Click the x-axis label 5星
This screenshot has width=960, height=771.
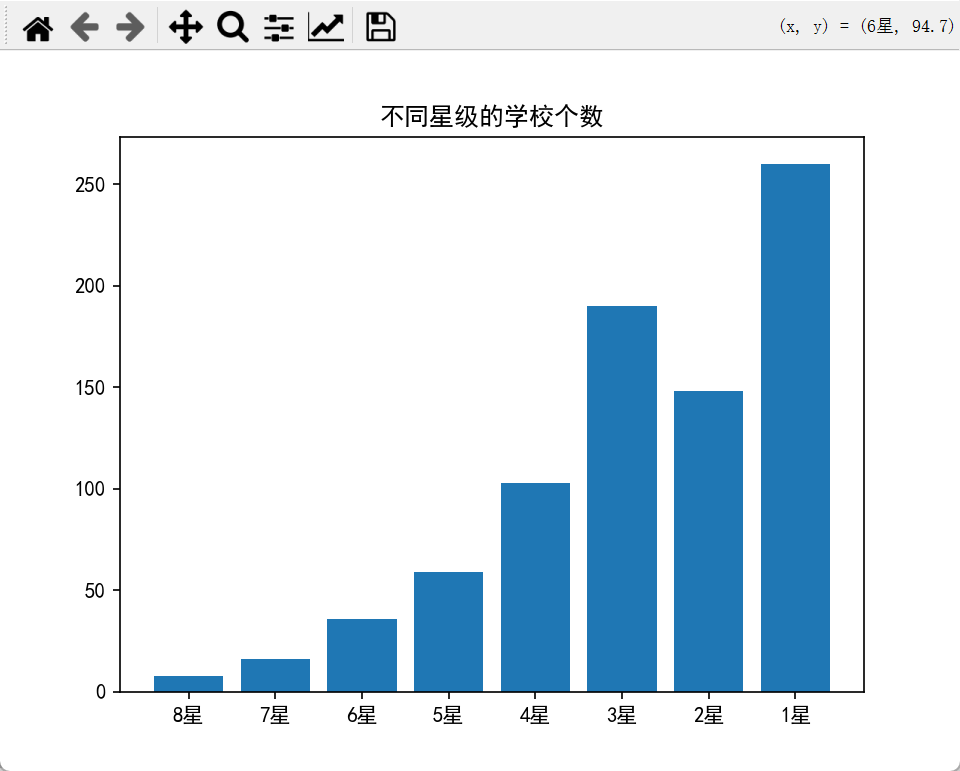point(448,715)
